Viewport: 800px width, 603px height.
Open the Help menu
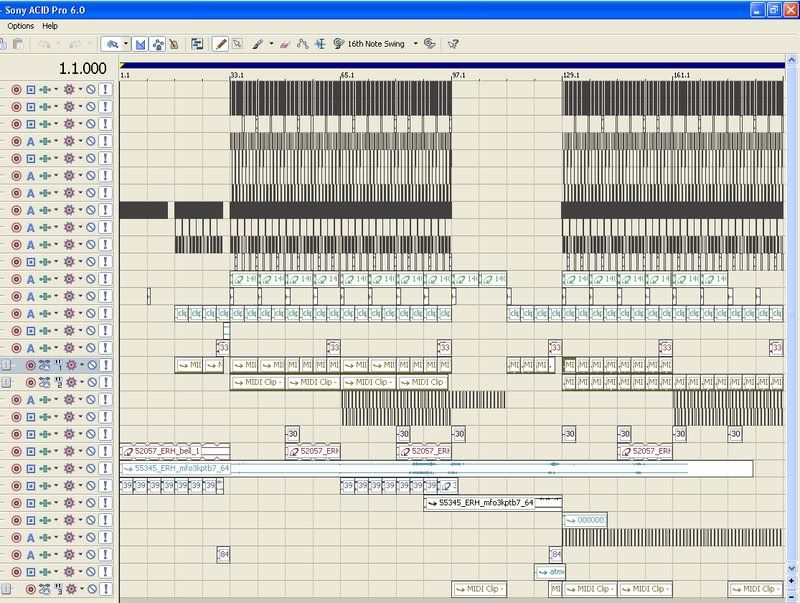coord(50,26)
